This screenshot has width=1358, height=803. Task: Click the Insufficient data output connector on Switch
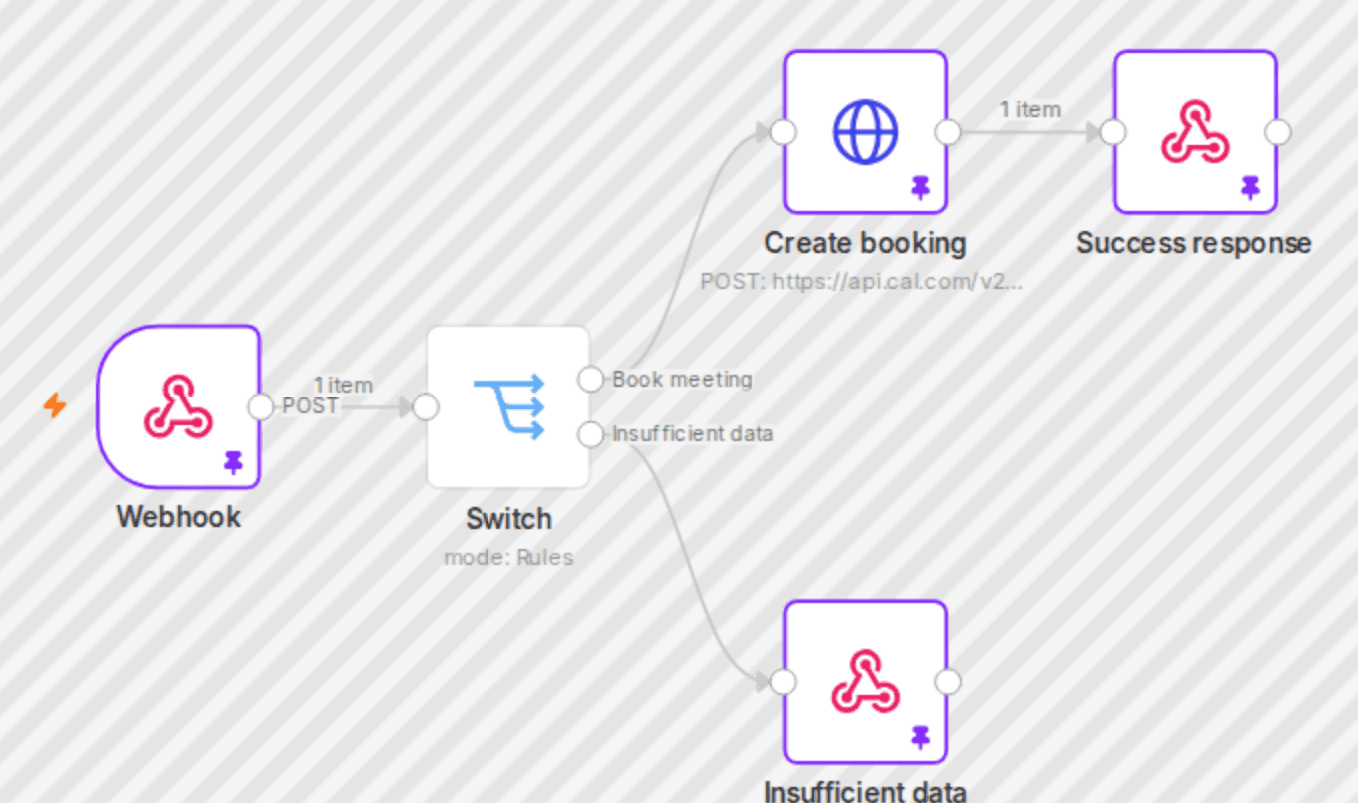point(591,434)
